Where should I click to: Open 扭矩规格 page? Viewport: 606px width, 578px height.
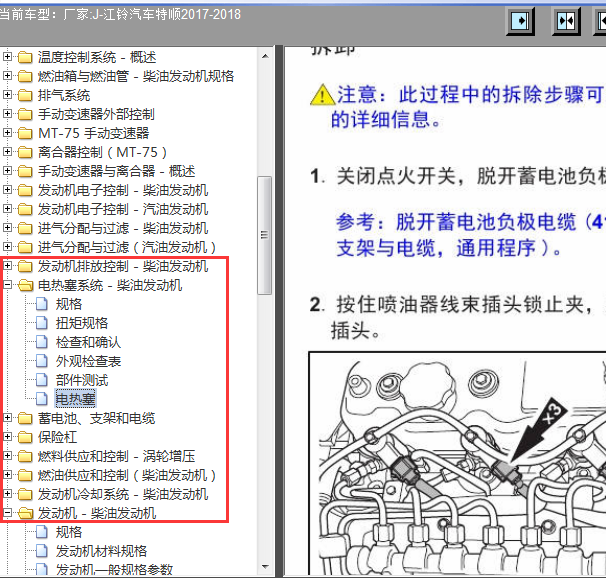[82, 323]
